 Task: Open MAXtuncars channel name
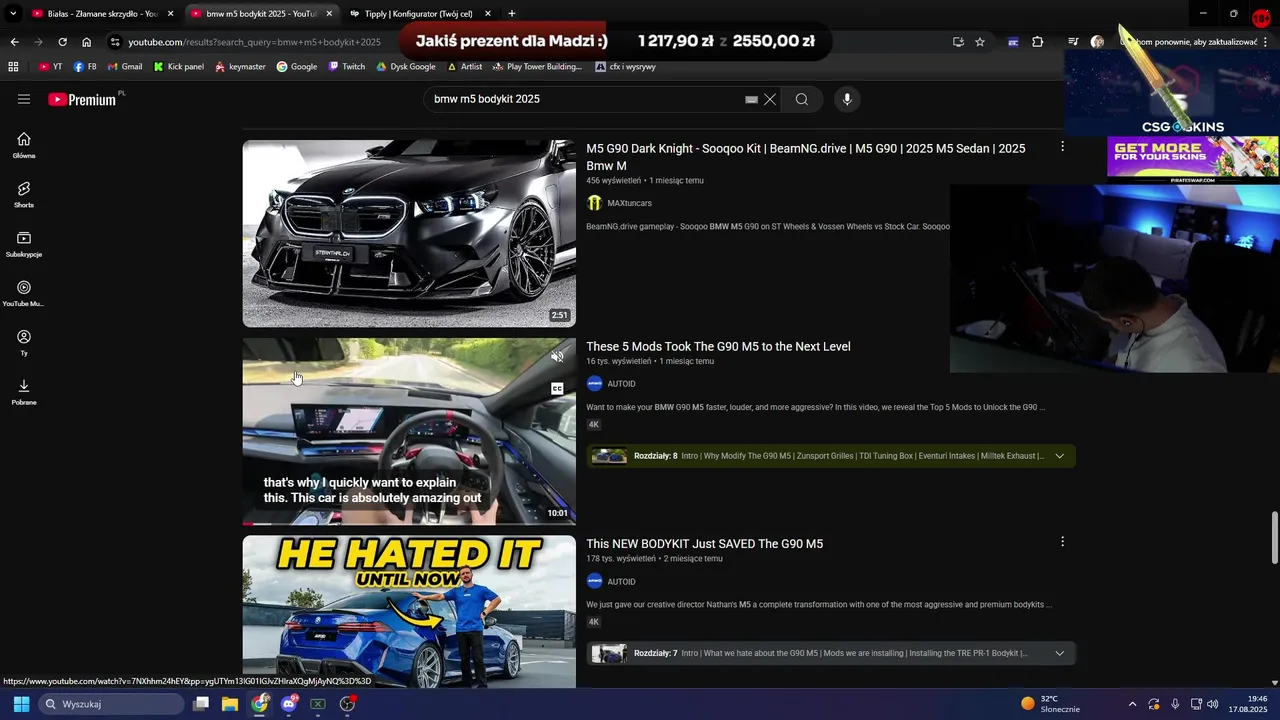pyautogui.click(x=629, y=203)
